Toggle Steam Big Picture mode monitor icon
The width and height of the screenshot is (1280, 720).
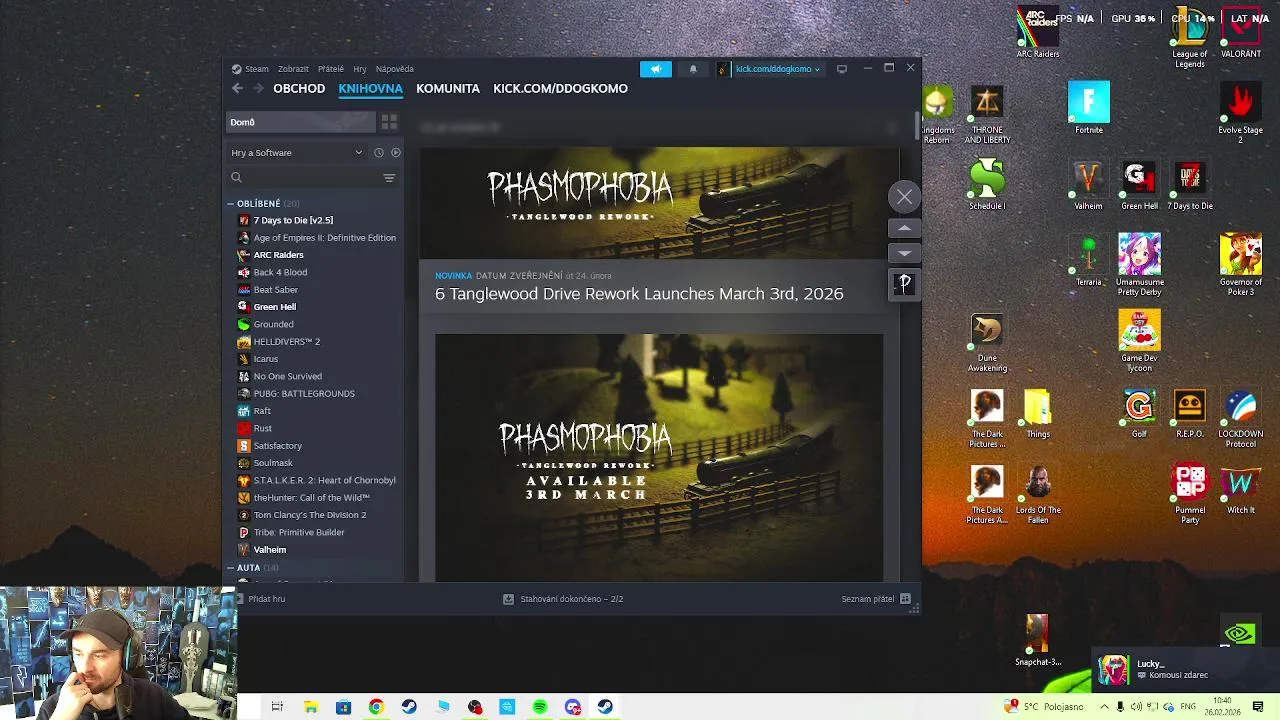point(842,69)
